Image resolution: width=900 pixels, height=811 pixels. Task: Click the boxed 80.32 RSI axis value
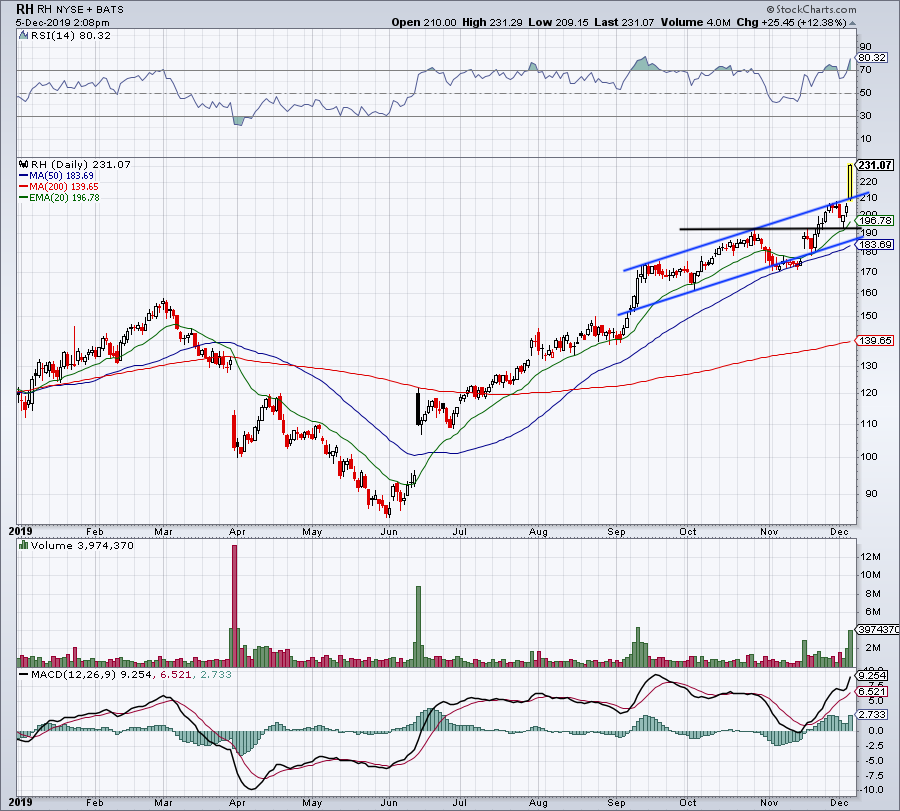[x=872, y=57]
